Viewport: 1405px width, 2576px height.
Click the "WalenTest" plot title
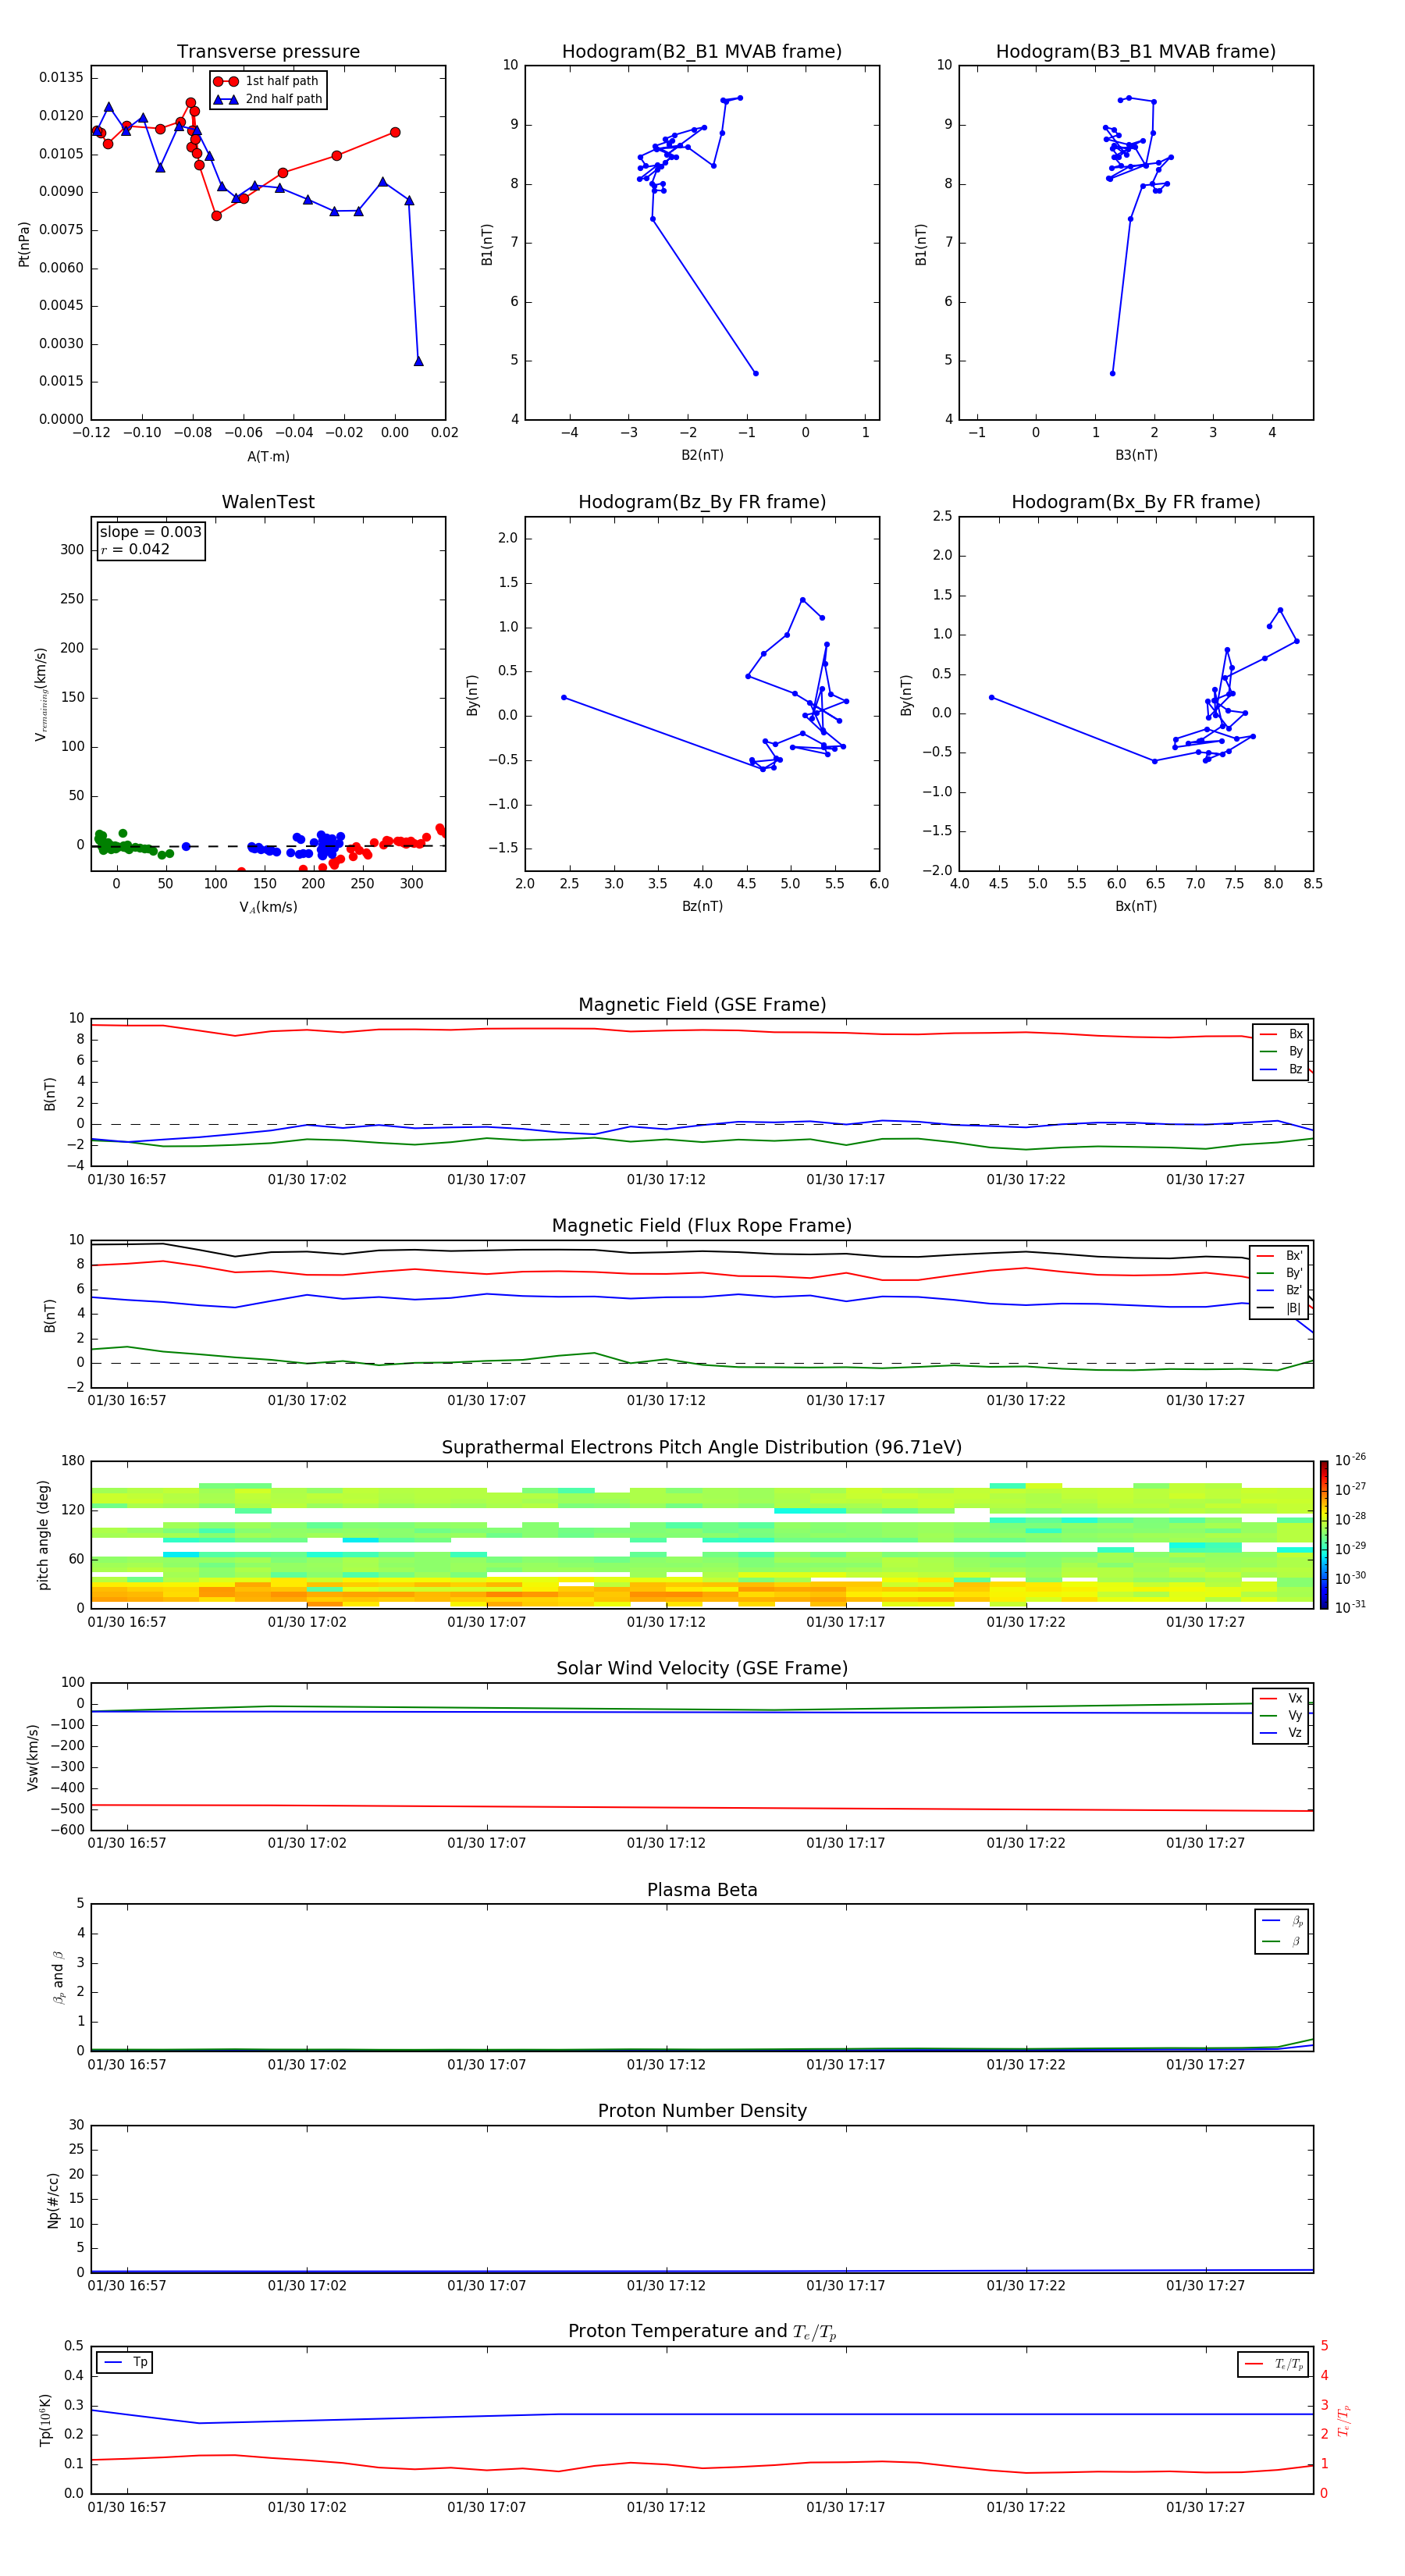tap(268, 502)
